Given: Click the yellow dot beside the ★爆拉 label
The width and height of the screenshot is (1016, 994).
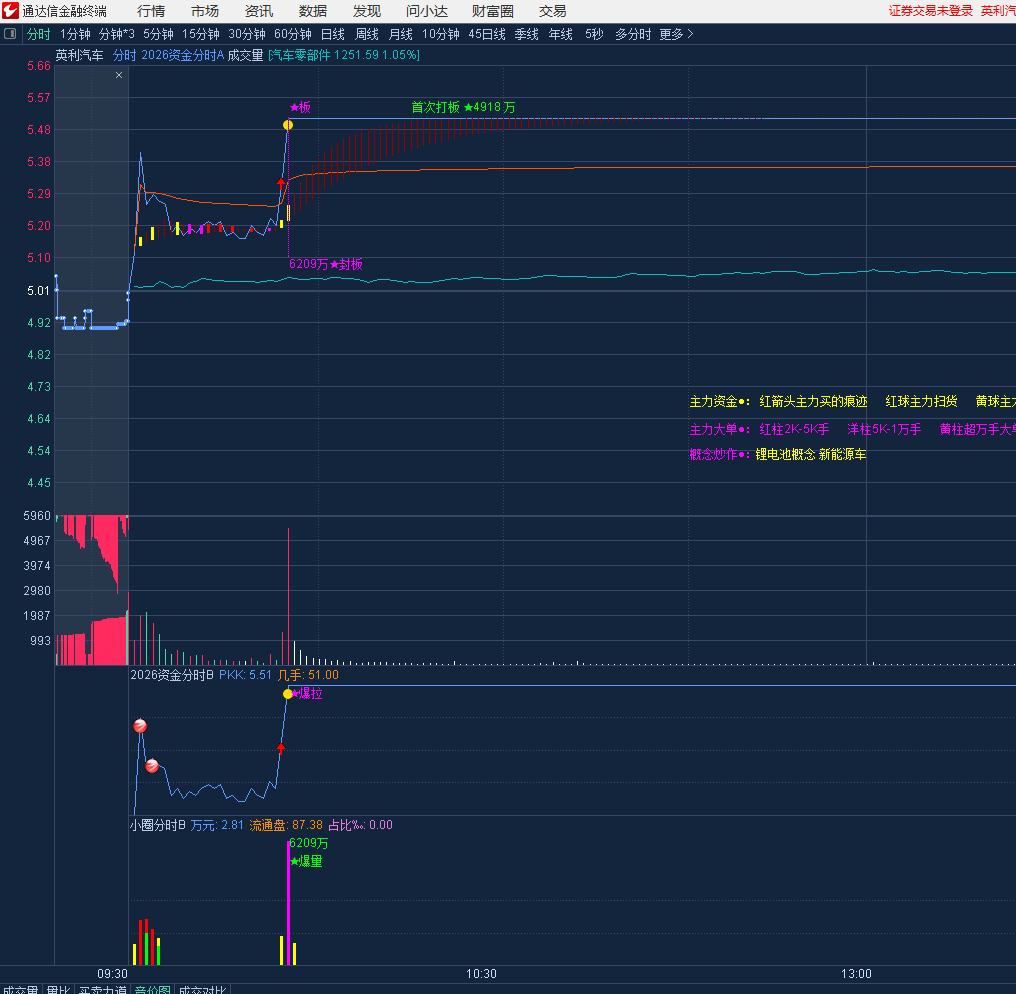Looking at the screenshot, I should click(x=288, y=694).
